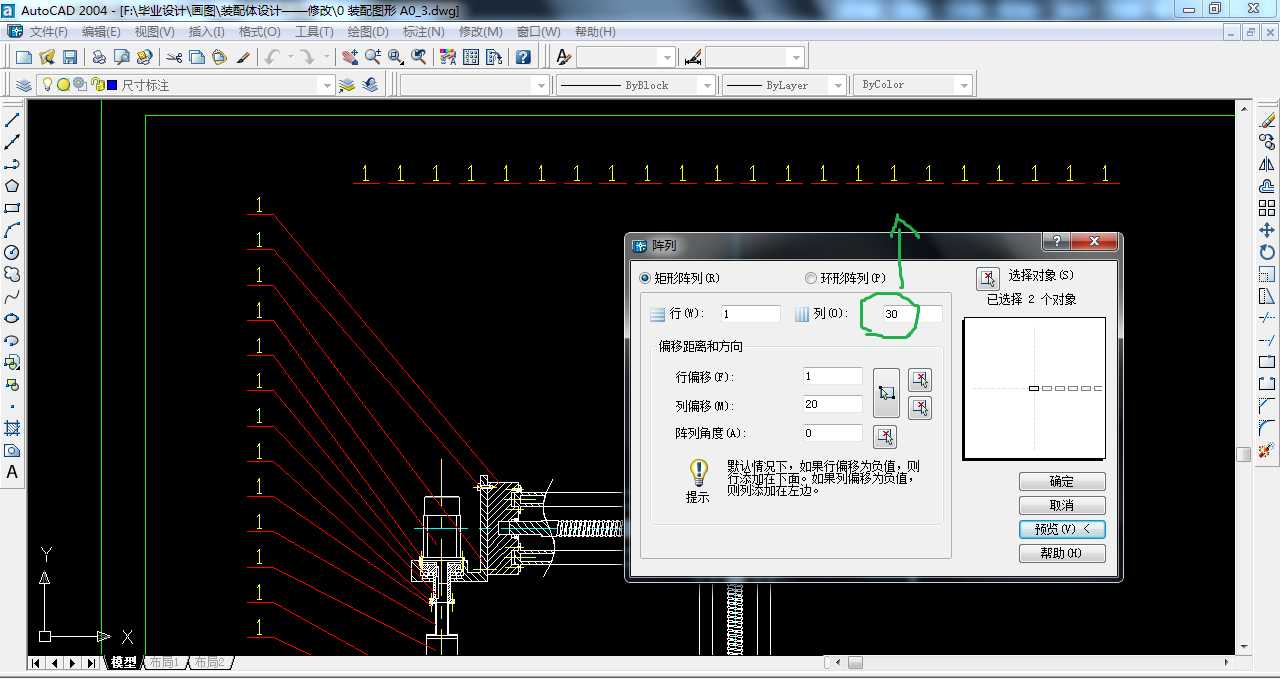Screen dimensions: 1280x679
Task: Open the 修改(M) menu
Action: tap(480, 32)
